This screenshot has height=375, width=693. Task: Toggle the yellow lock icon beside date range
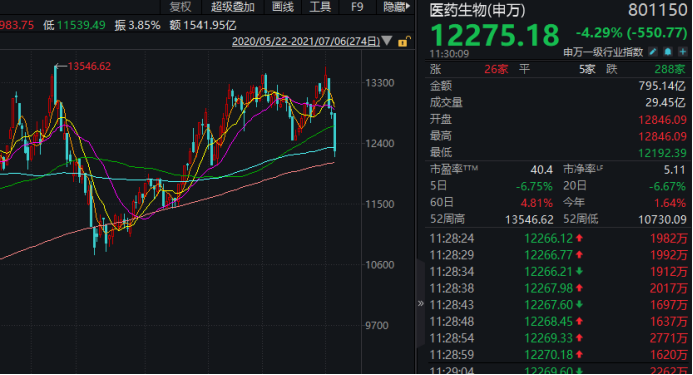pyautogui.click(x=403, y=42)
